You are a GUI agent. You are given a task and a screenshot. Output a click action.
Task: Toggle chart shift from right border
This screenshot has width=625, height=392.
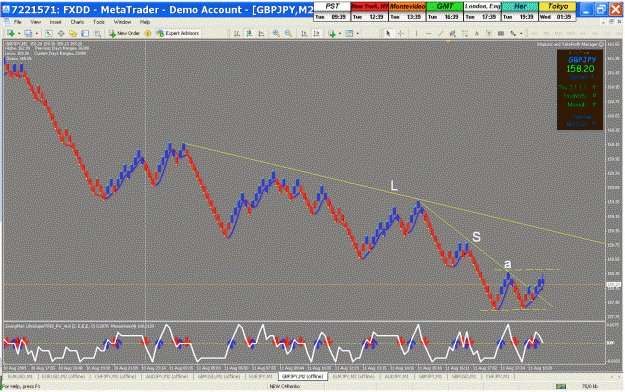[x=316, y=34]
